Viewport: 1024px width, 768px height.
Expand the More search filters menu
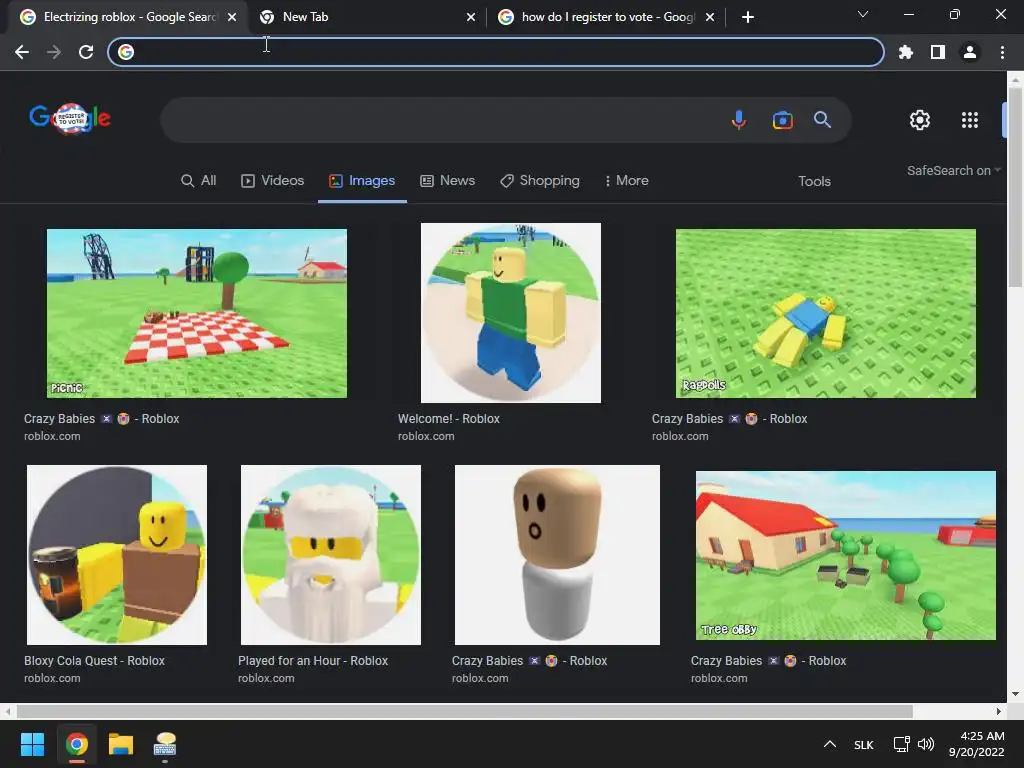pyautogui.click(x=626, y=181)
